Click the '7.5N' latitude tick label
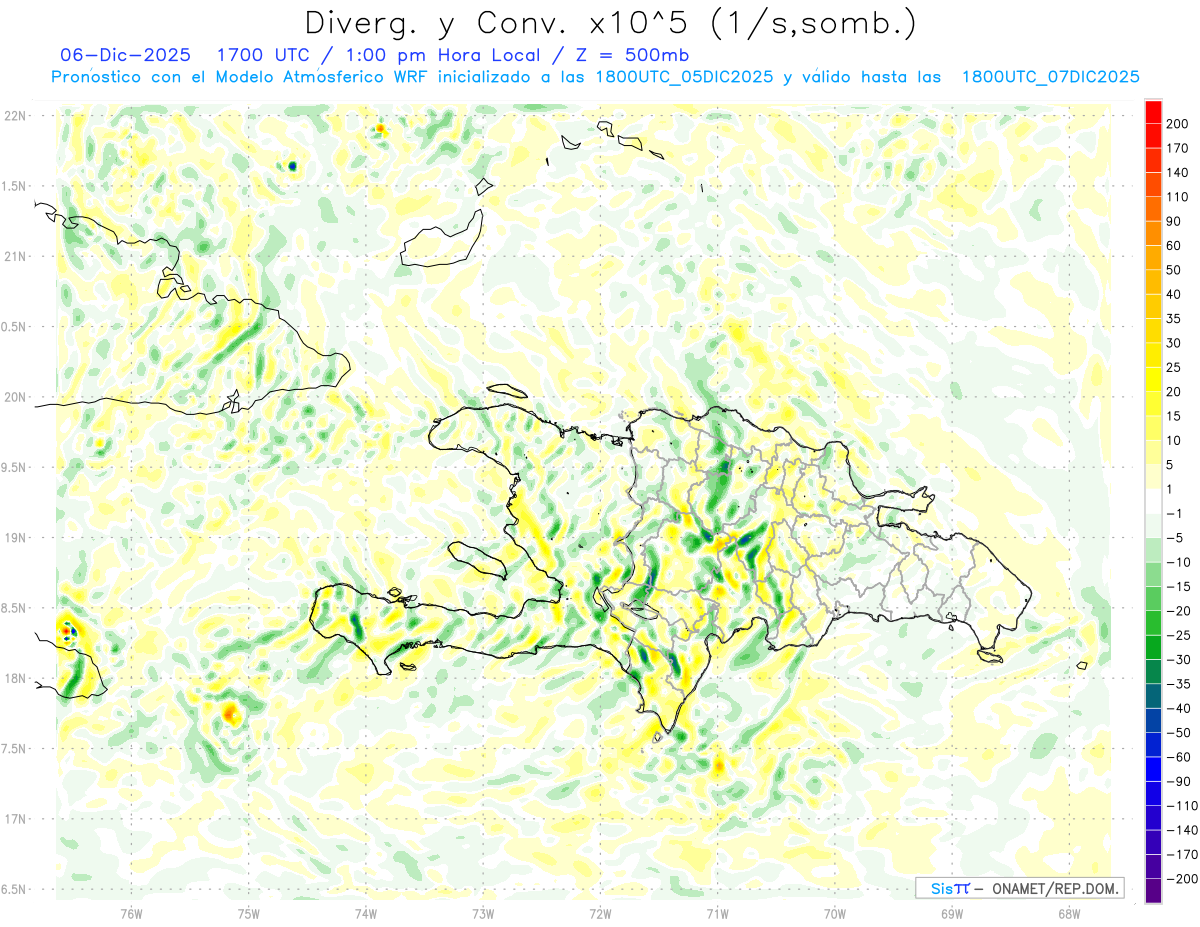Viewport: 1200px width, 927px height. (x=15, y=749)
